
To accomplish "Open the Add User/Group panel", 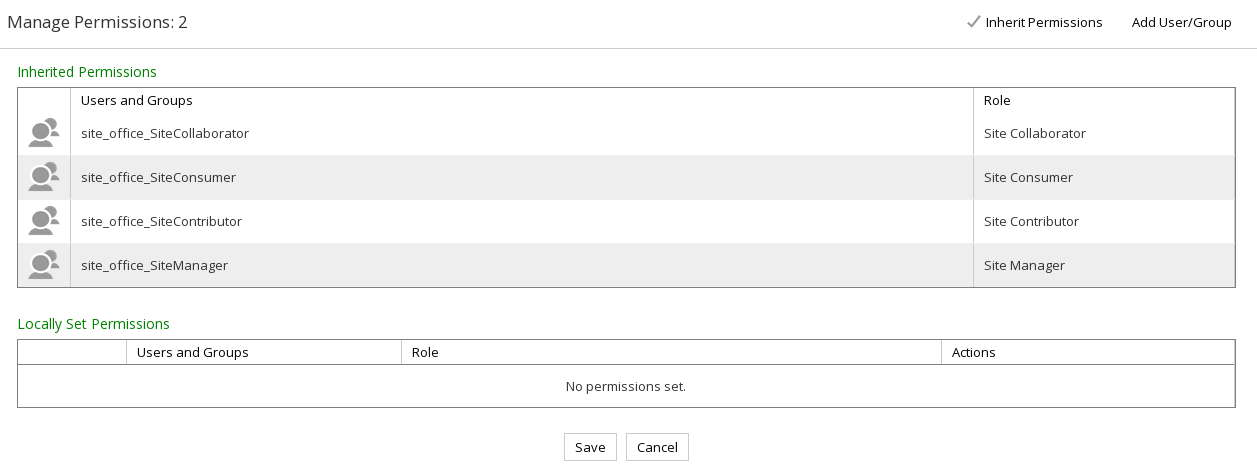I will [1181, 22].
